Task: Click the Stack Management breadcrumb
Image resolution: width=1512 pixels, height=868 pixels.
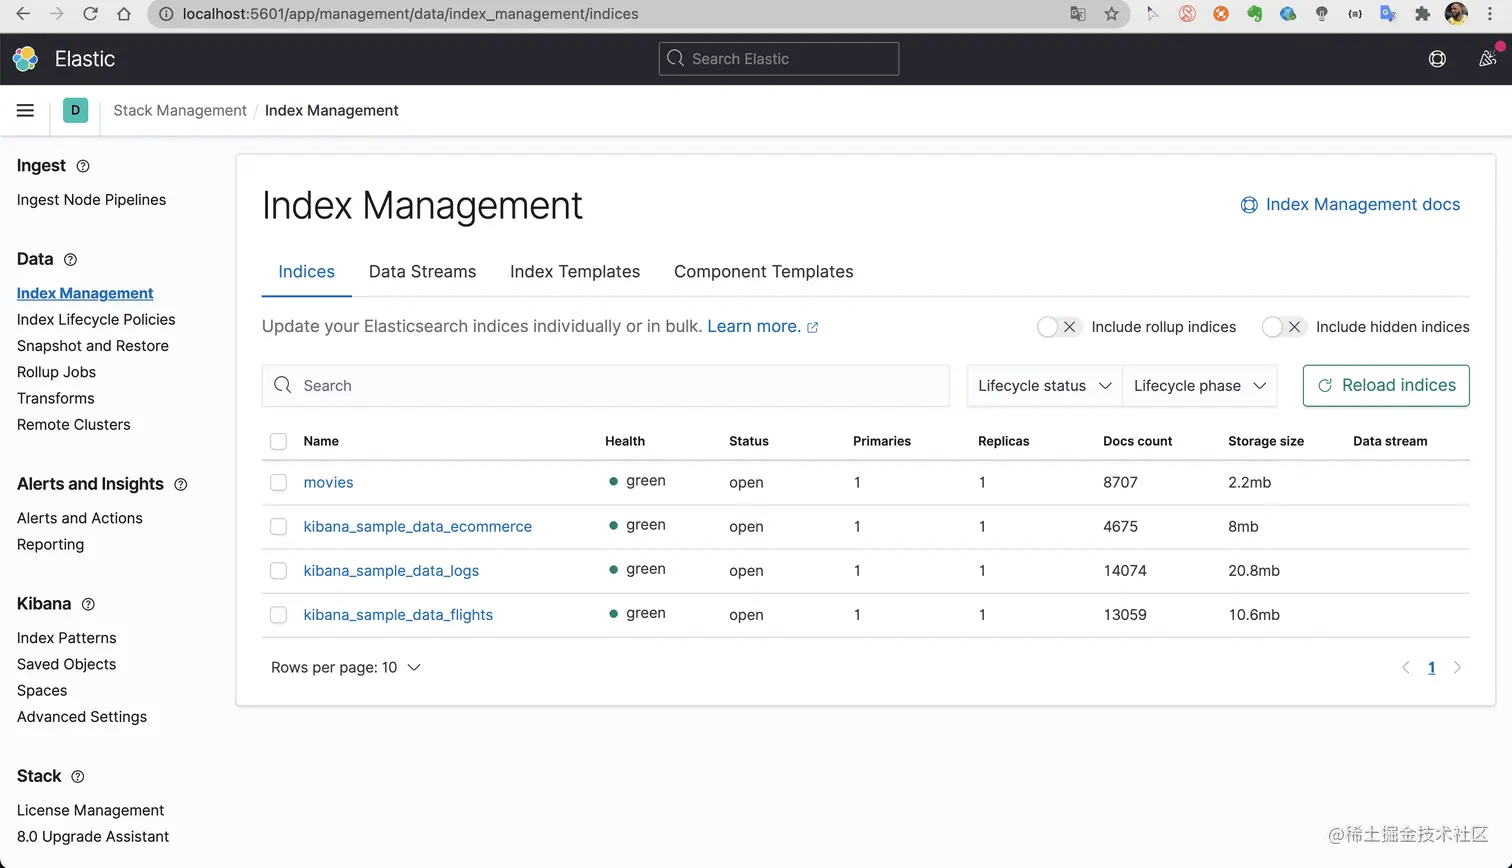Action: [180, 110]
